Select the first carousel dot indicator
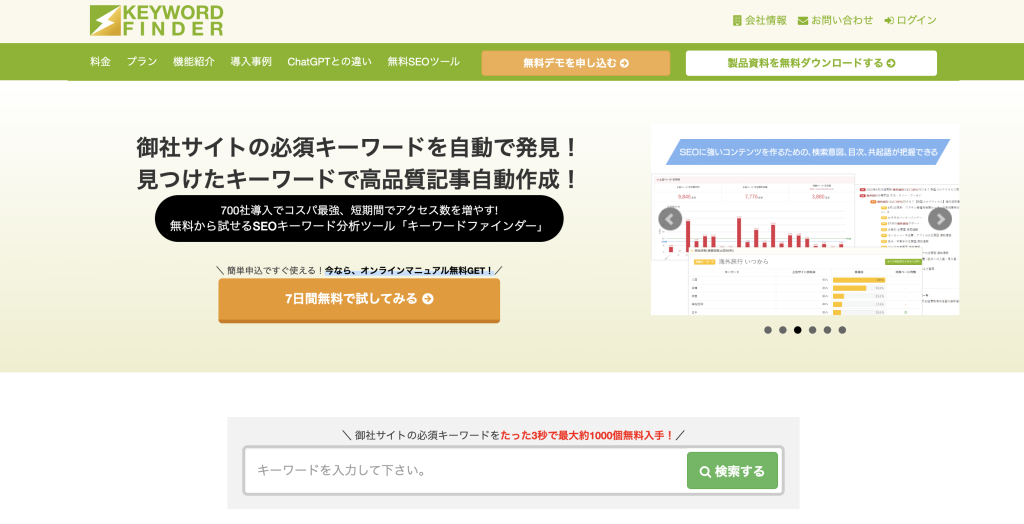Screen dimensions: 1024x524 tap(768, 330)
